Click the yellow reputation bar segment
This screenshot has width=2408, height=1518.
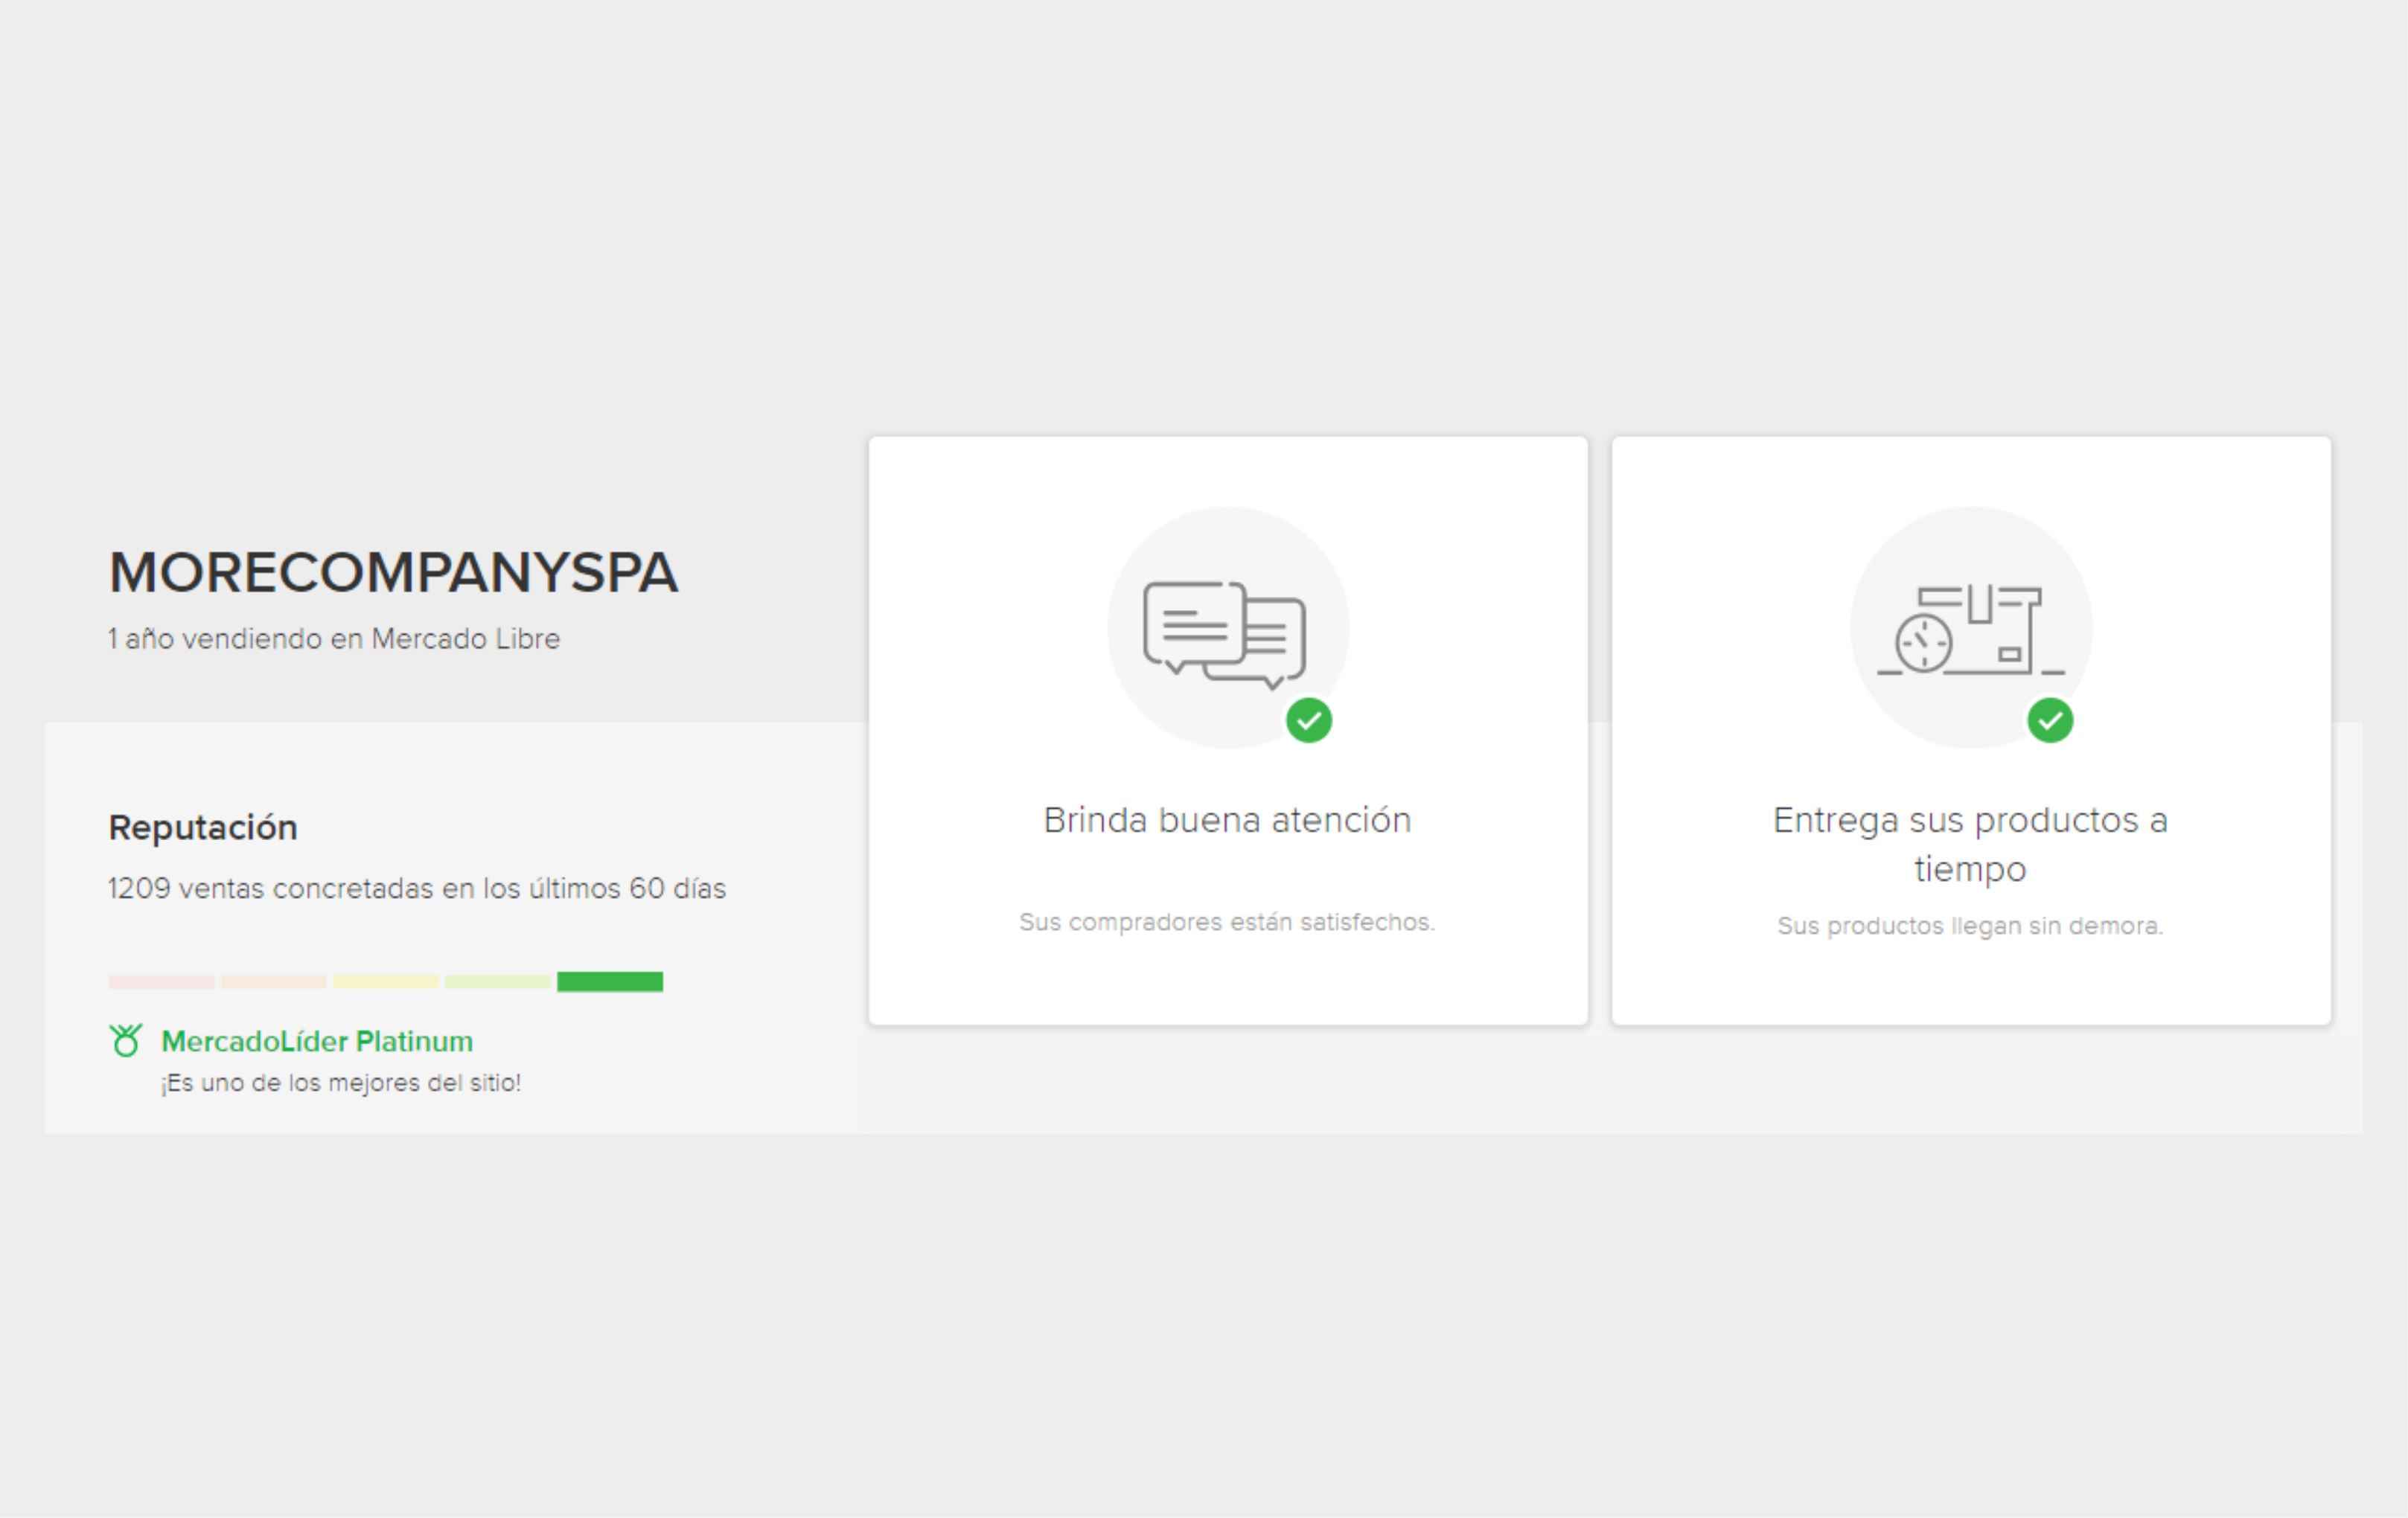[385, 981]
